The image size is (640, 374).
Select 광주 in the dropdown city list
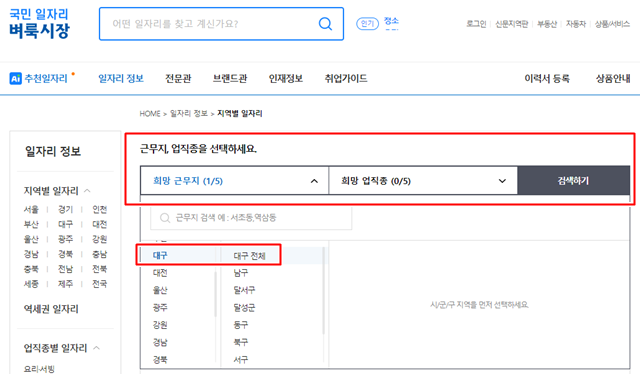coord(160,307)
